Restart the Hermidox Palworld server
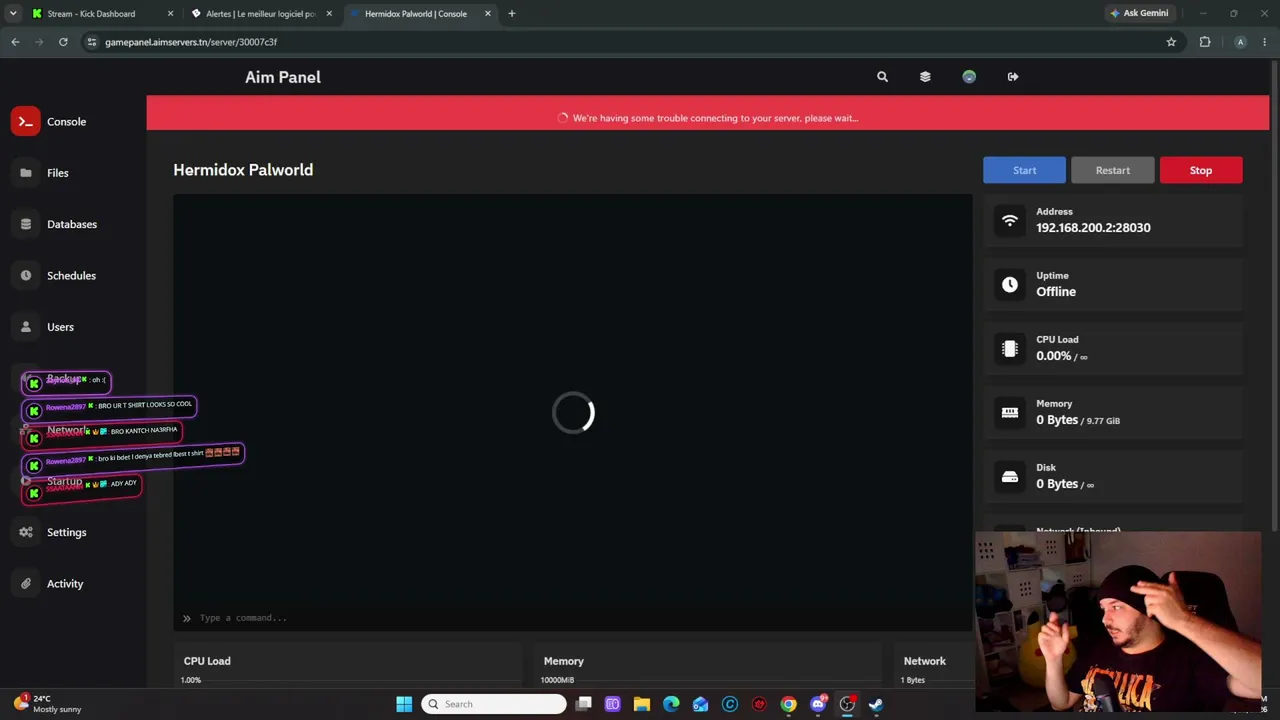 [1113, 170]
